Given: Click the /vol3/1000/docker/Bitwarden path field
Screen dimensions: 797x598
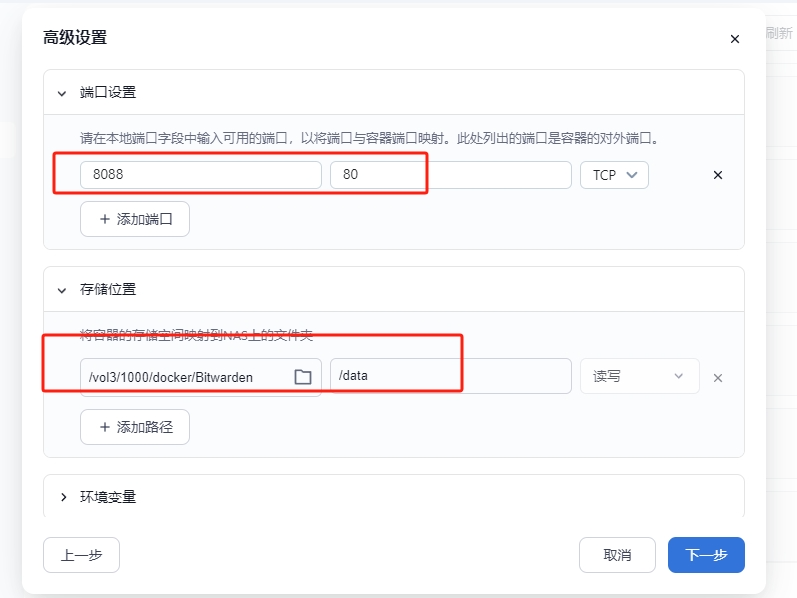Looking at the screenshot, I should [185, 377].
